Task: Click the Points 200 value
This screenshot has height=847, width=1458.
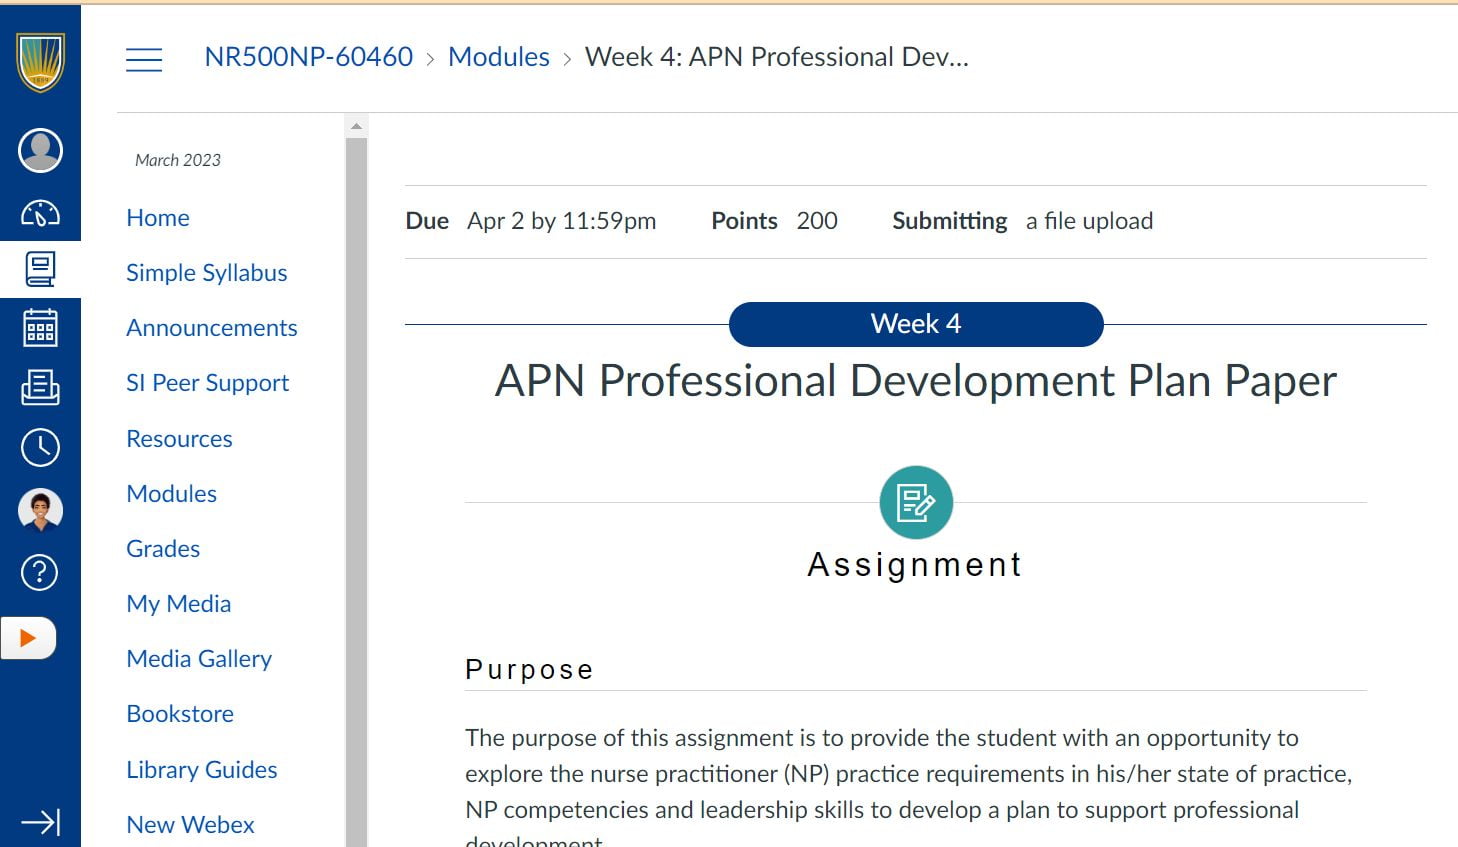Action: (817, 221)
